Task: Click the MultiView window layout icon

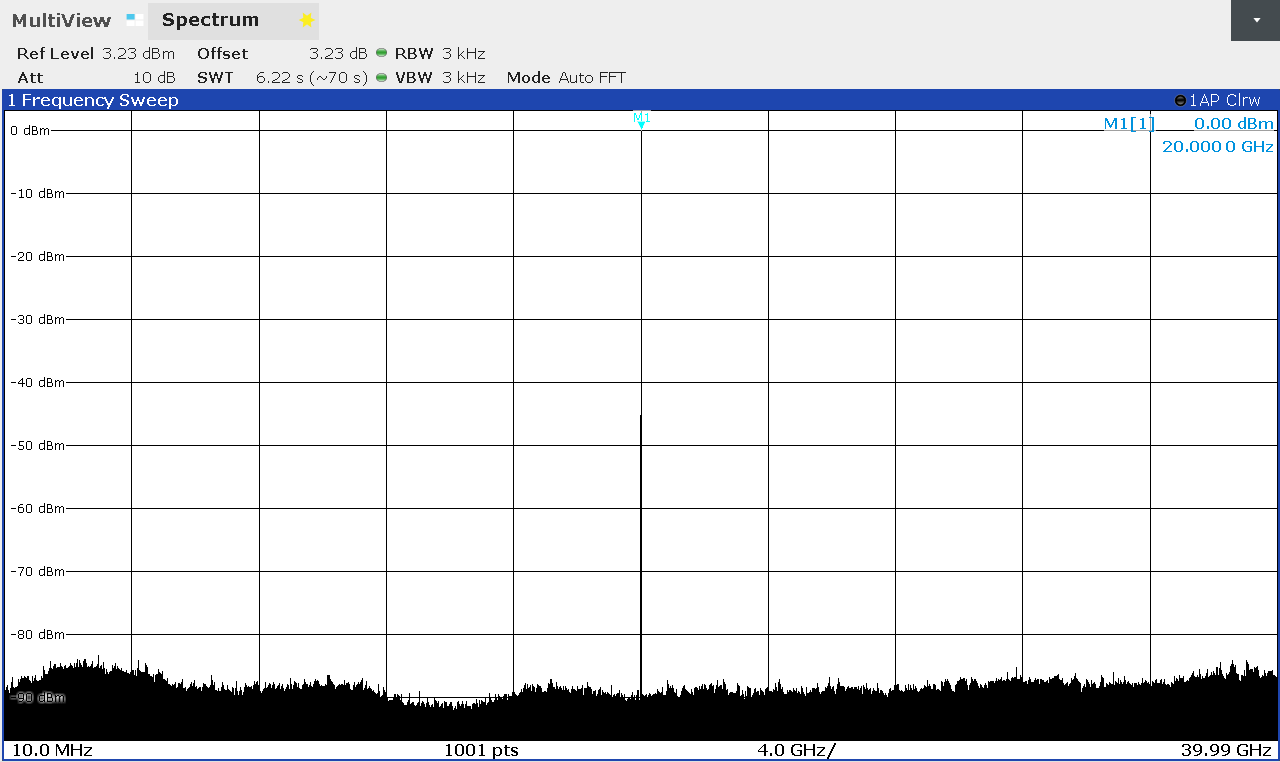Action: 134,18
